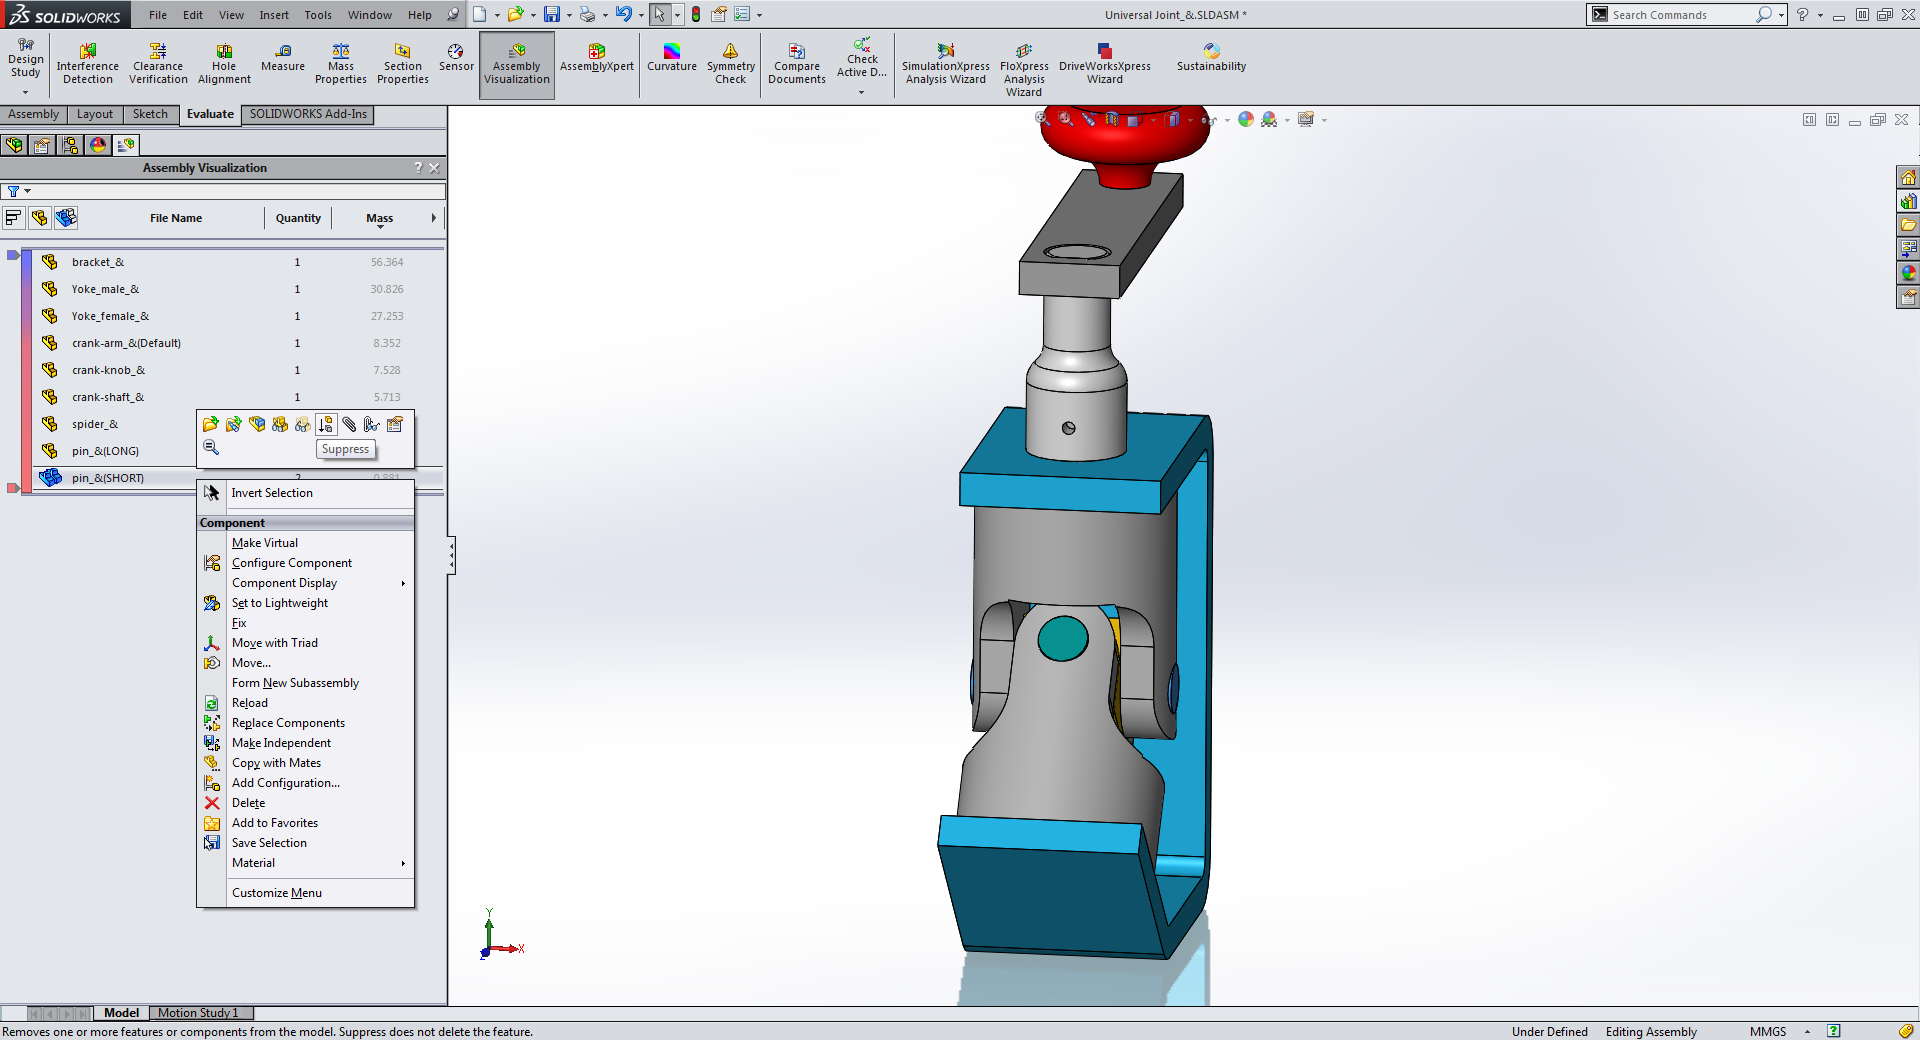Open the Interference Detection tool

point(88,64)
